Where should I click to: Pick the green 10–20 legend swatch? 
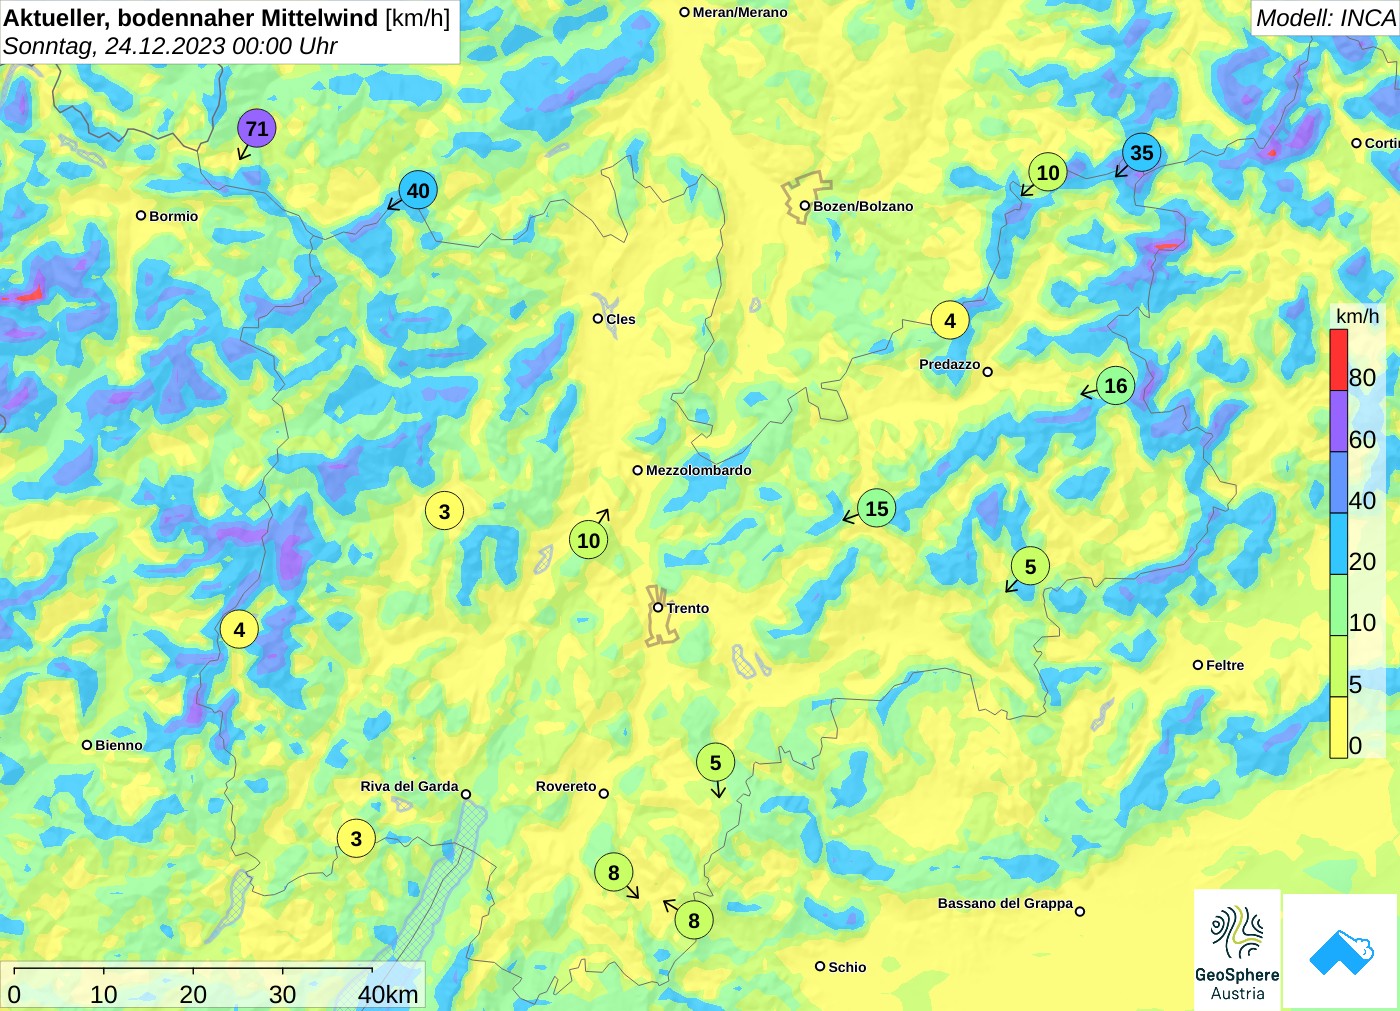tap(1338, 605)
